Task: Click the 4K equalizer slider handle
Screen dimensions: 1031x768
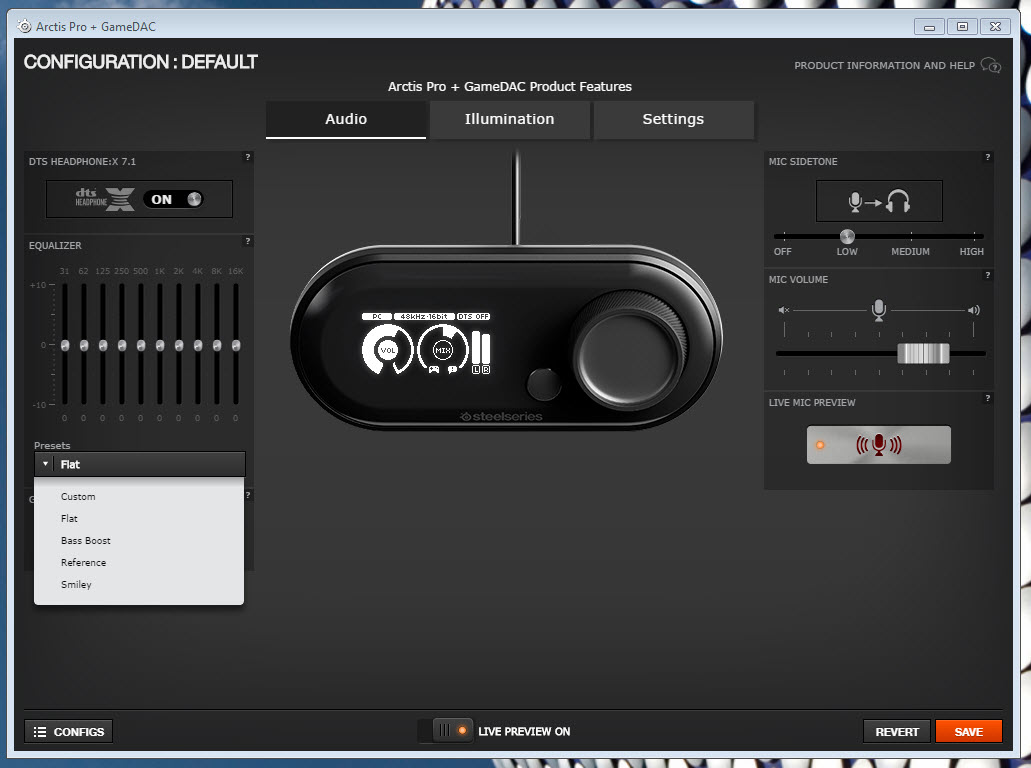Action: click(x=198, y=345)
